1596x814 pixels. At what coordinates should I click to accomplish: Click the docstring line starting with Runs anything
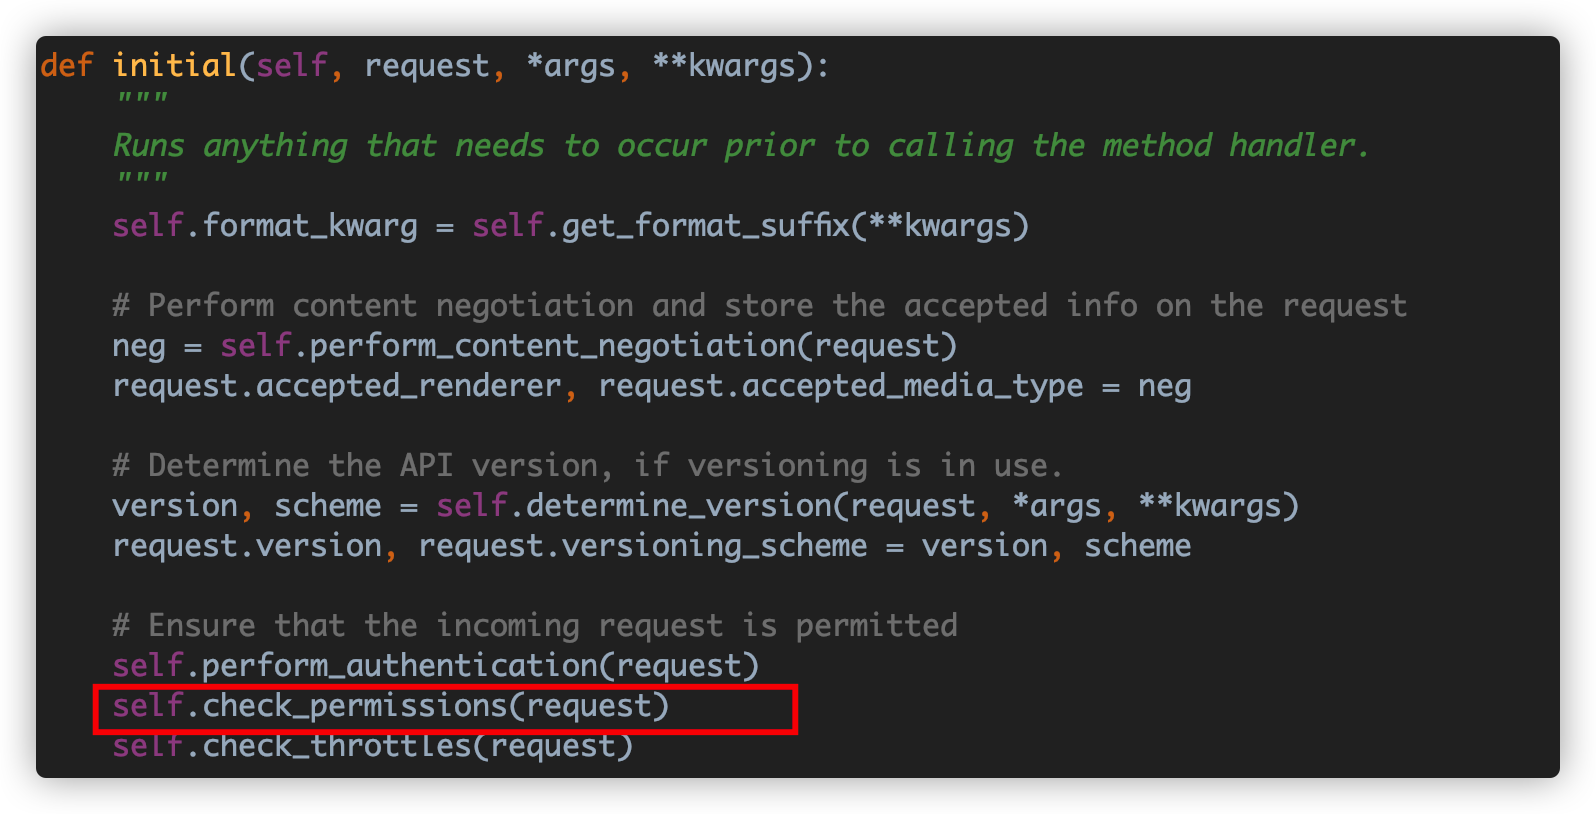740,146
